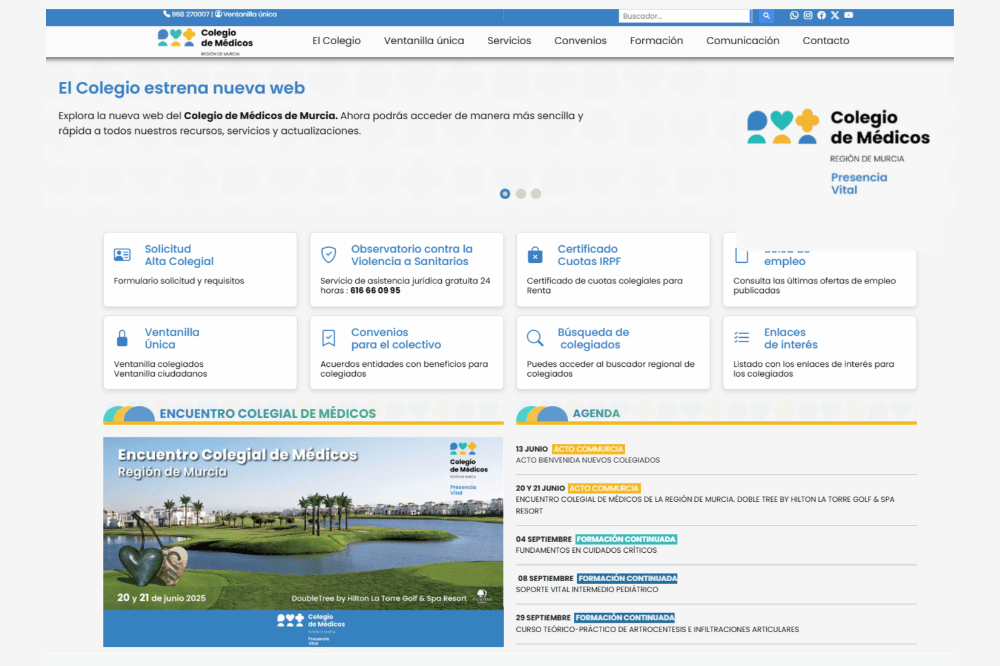Select the first carousel dot
1000x666 pixels.
tap(505, 194)
